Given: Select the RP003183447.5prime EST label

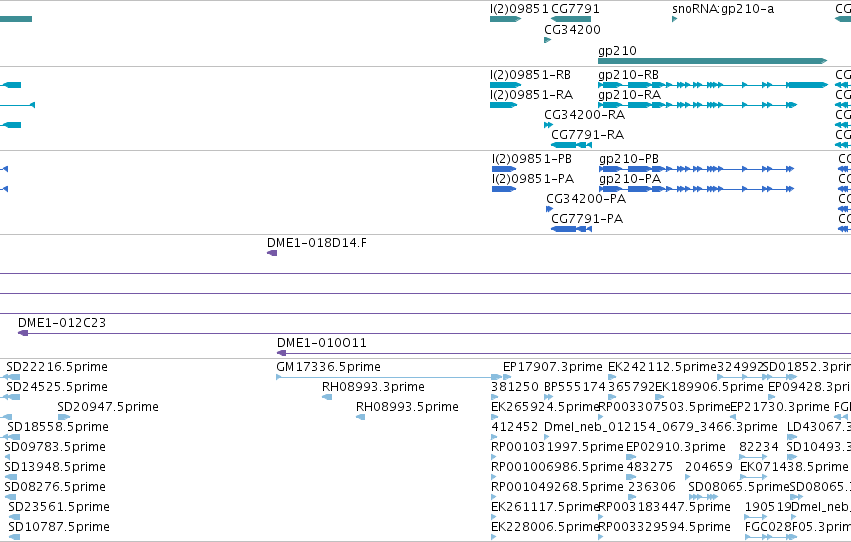Looking at the screenshot, I should pyautogui.click(x=664, y=507).
